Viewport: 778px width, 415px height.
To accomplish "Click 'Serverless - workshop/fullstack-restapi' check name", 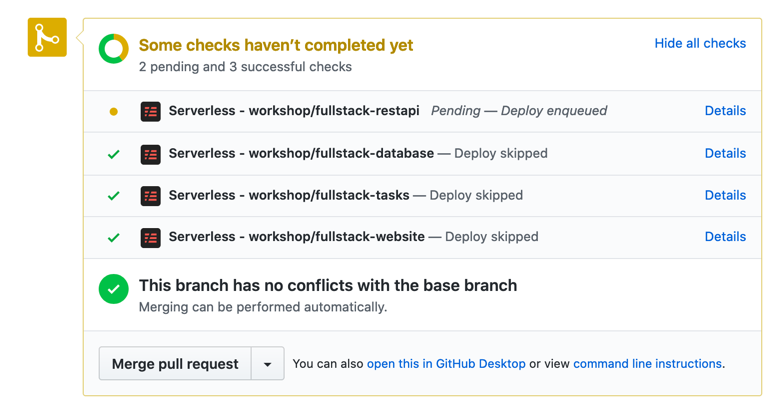I will coord(294,111).
